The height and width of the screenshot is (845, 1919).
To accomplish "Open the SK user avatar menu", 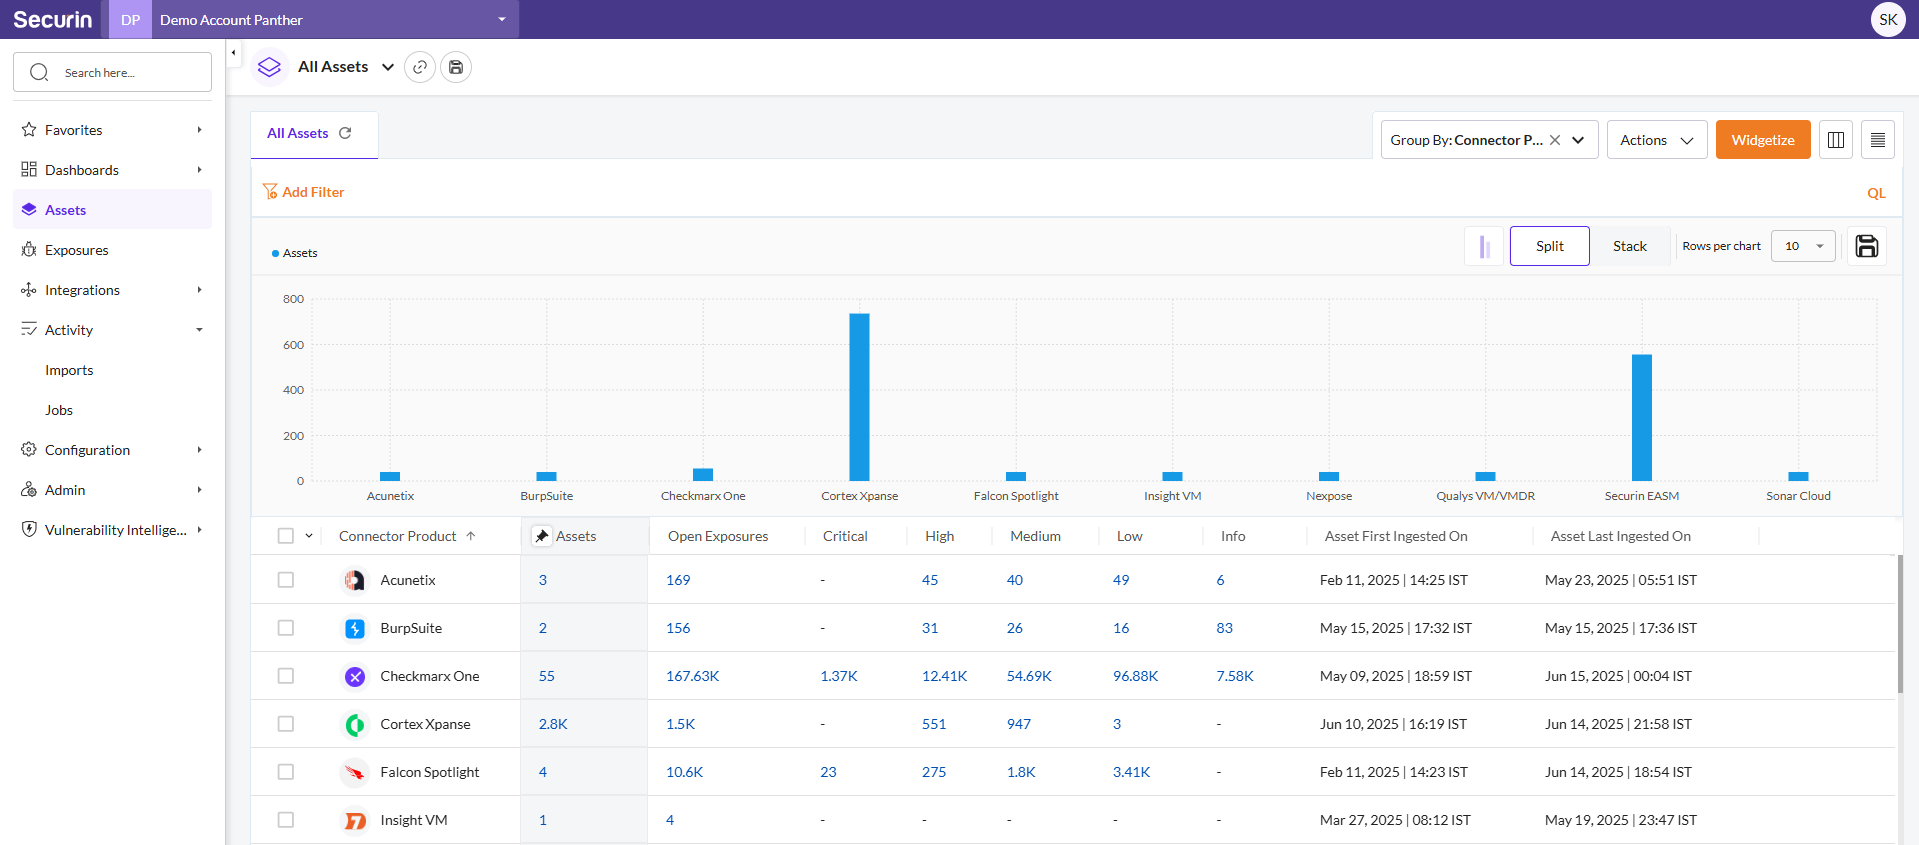I will click(x=1888, y=19).
